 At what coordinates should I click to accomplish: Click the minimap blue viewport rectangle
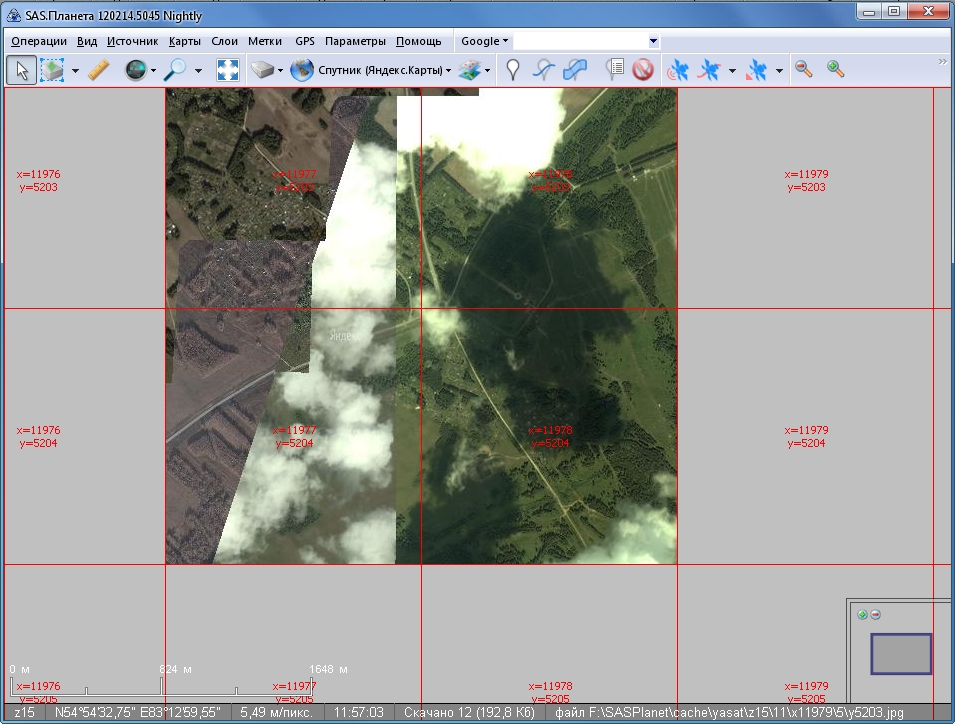click(900, 654)
